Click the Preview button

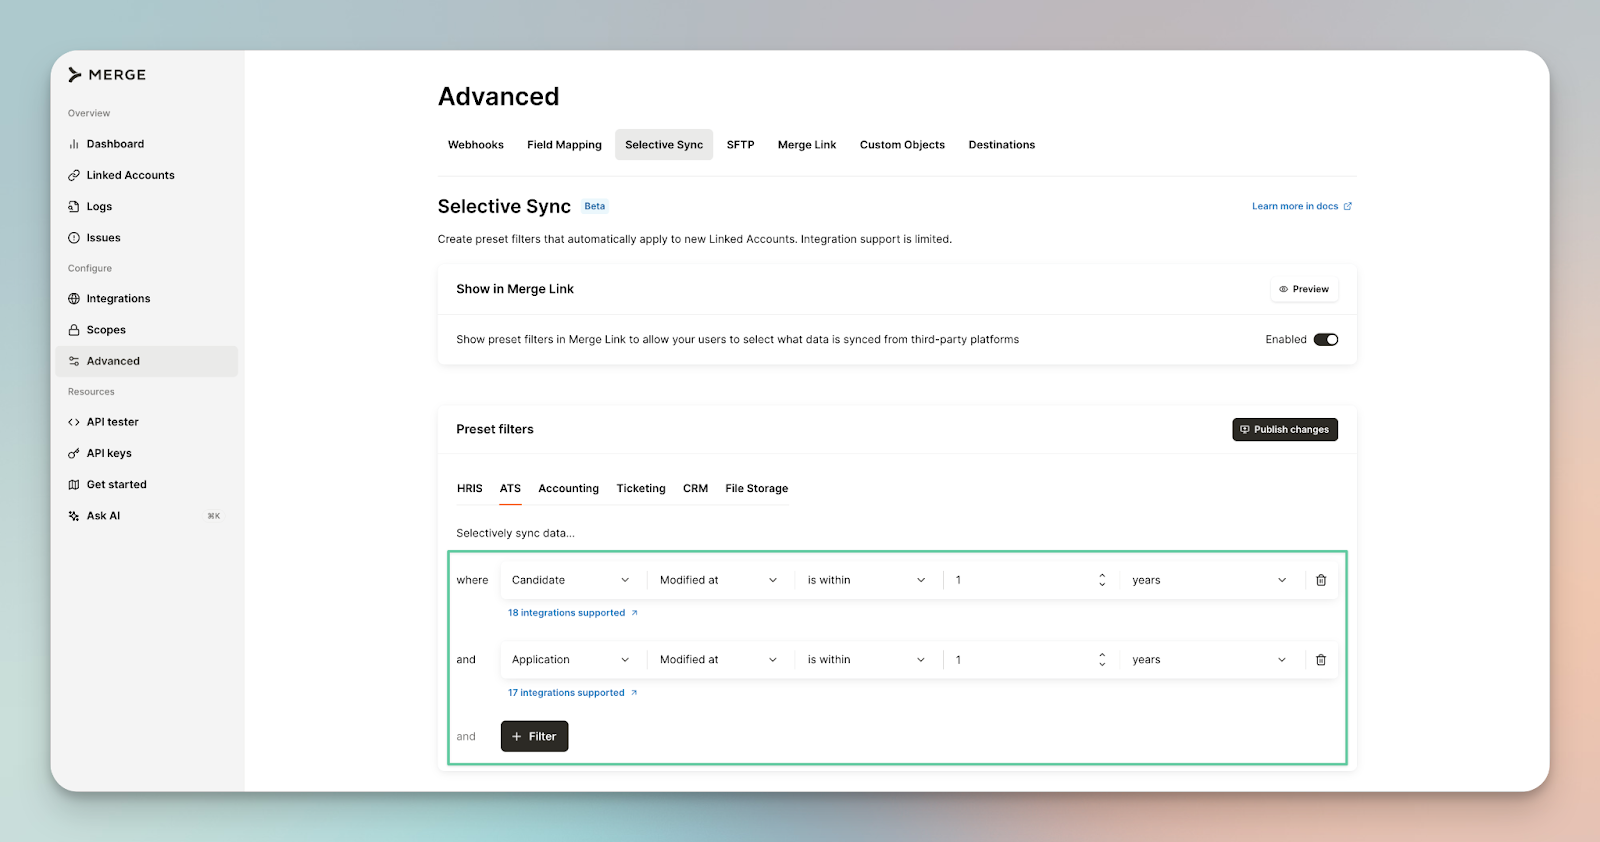tap(1304, 289)
